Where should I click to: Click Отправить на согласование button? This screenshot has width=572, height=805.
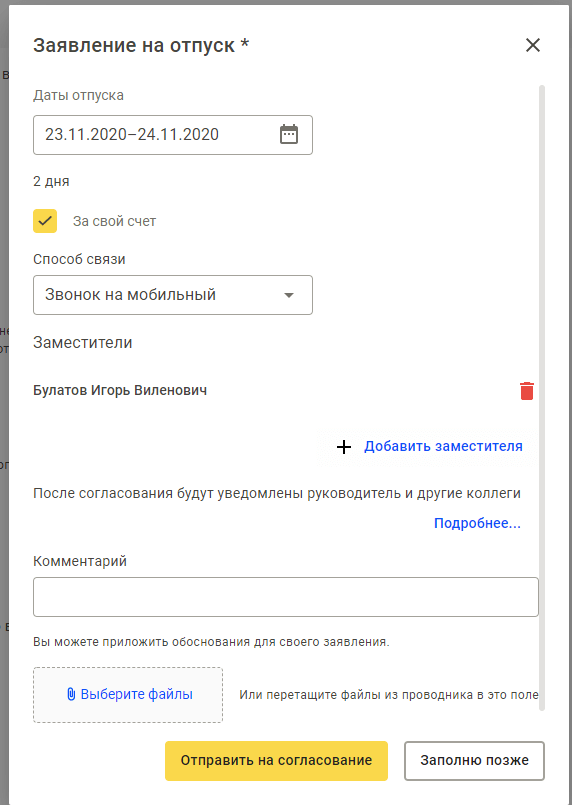point(276,761)
